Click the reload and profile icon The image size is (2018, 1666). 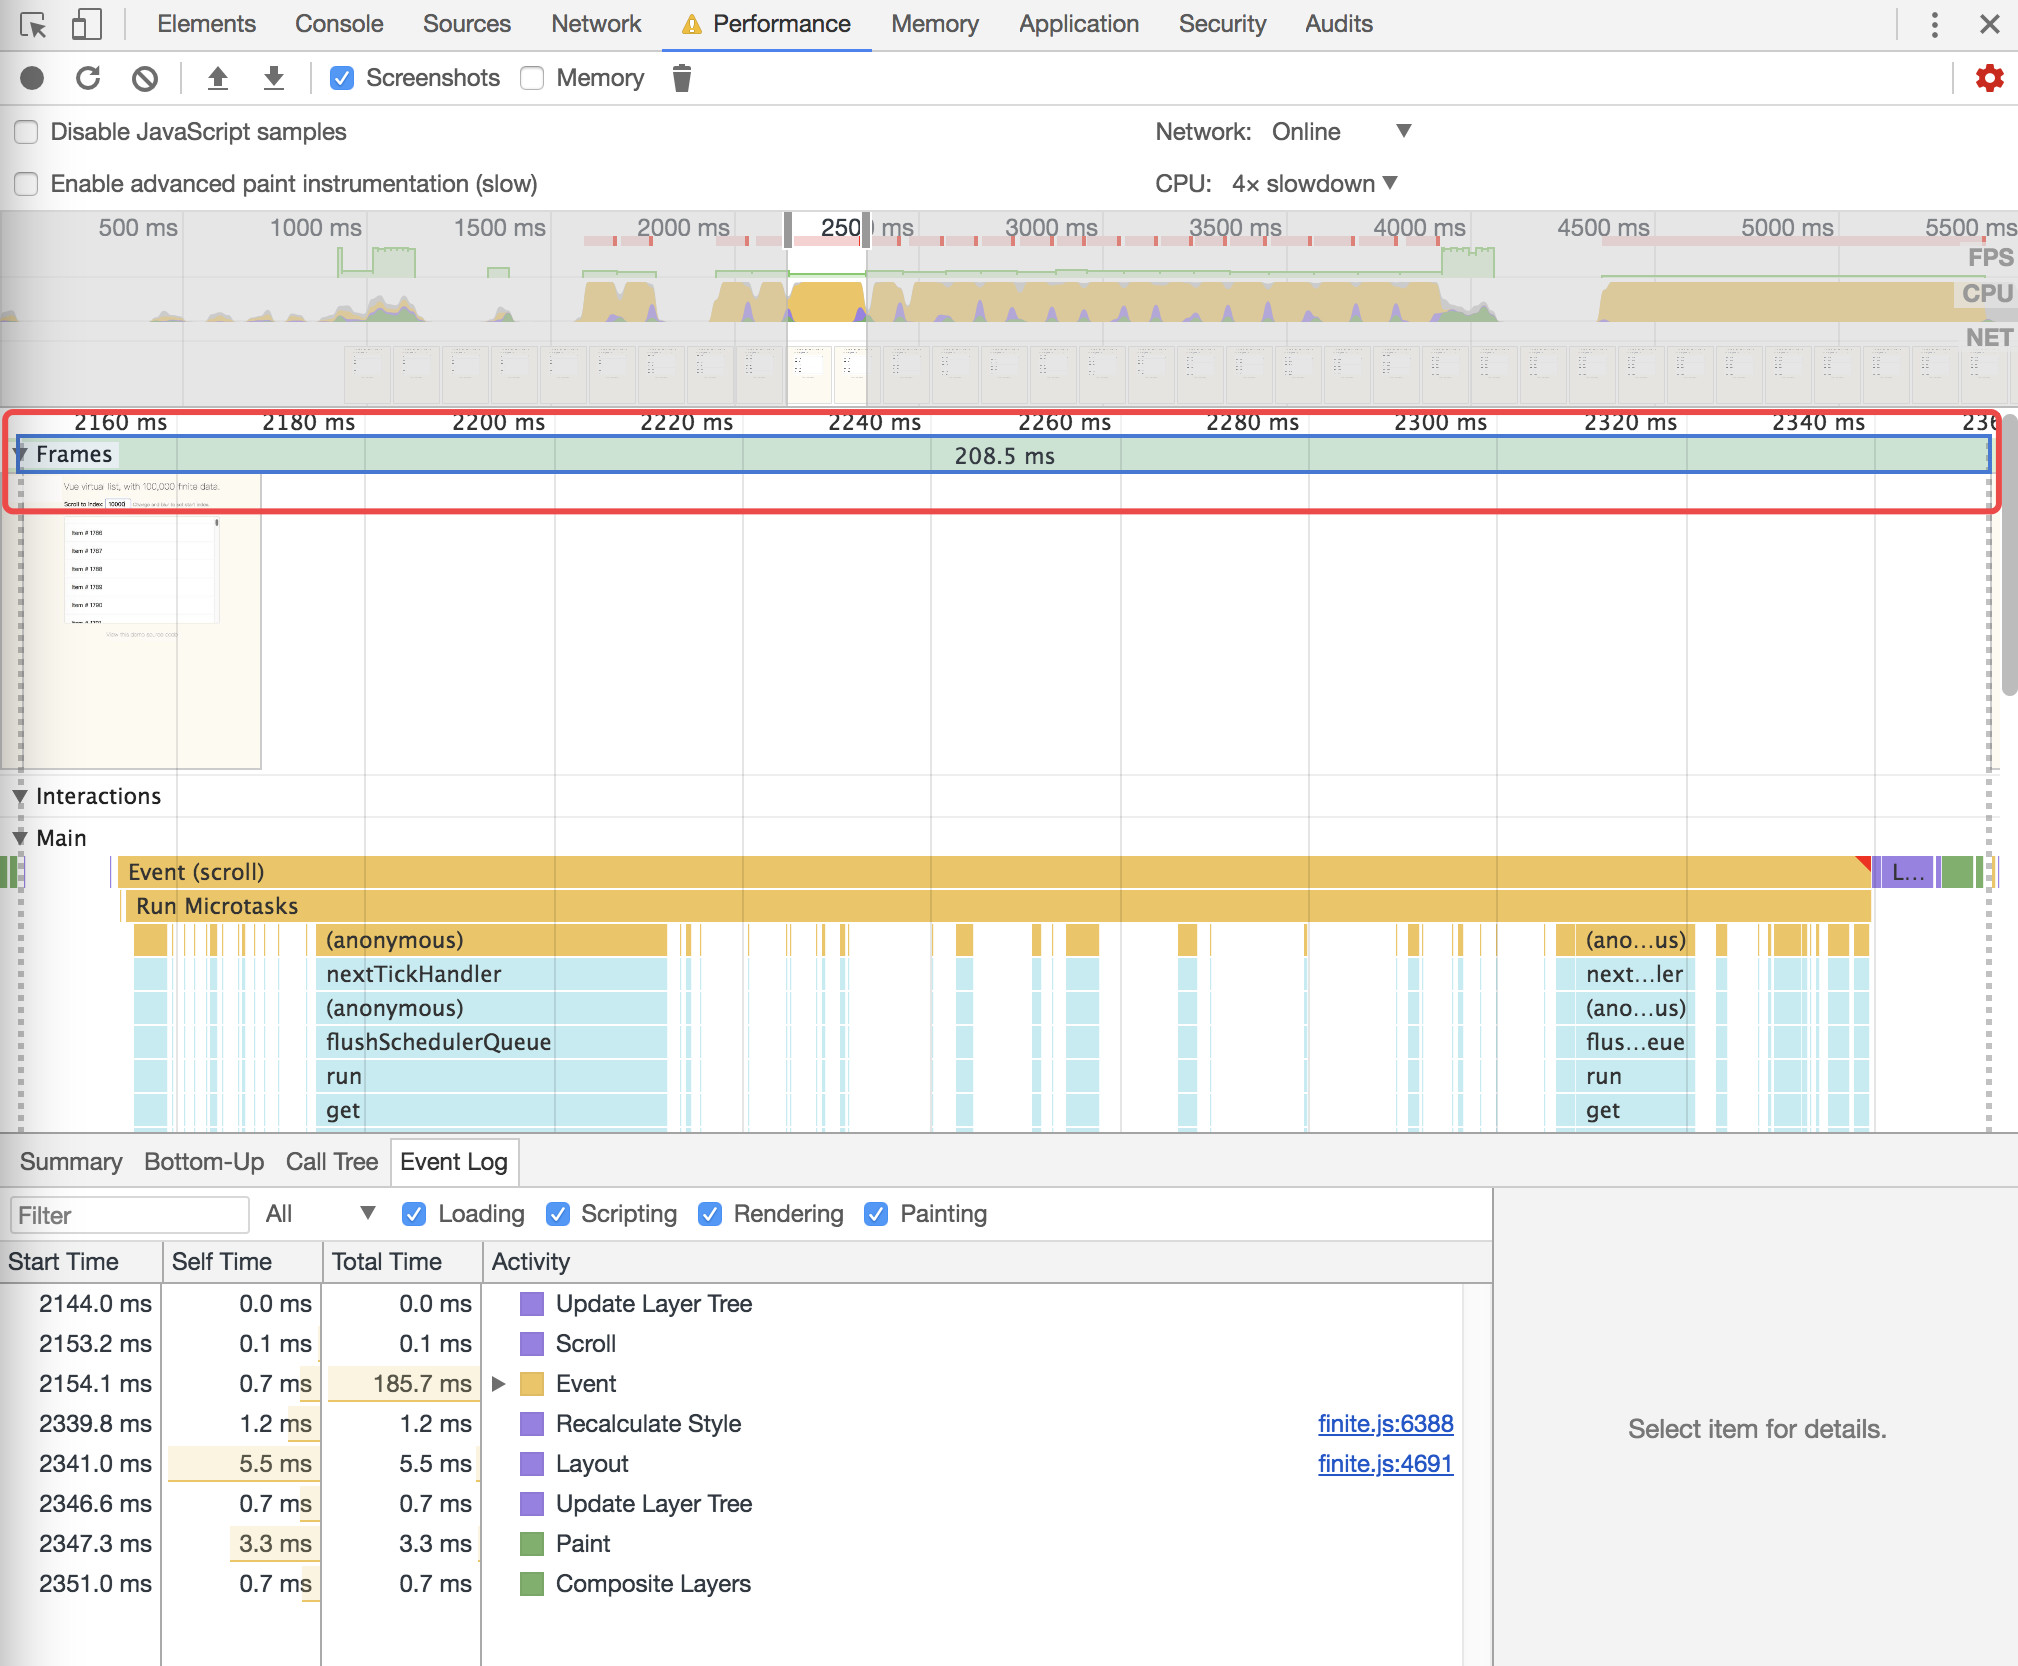[x=88, y=78]
